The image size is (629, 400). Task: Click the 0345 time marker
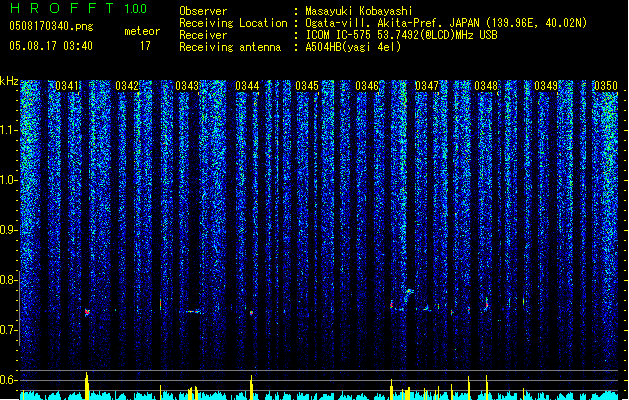pos(307,86)
